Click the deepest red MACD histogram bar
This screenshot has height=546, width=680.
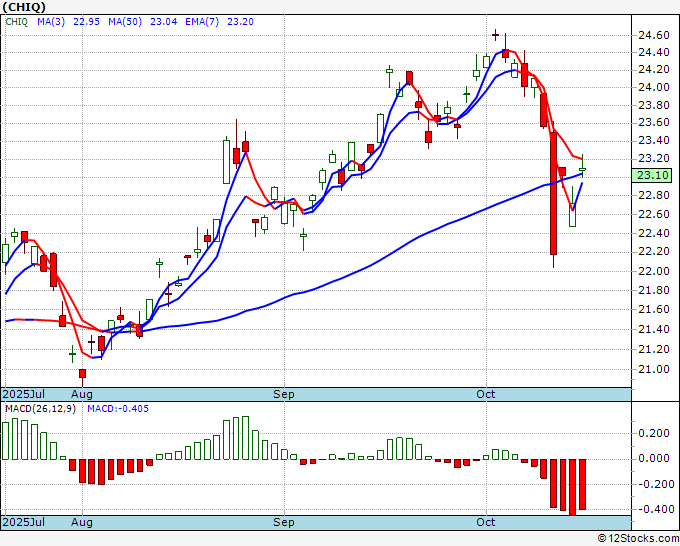tap(572, 487)
